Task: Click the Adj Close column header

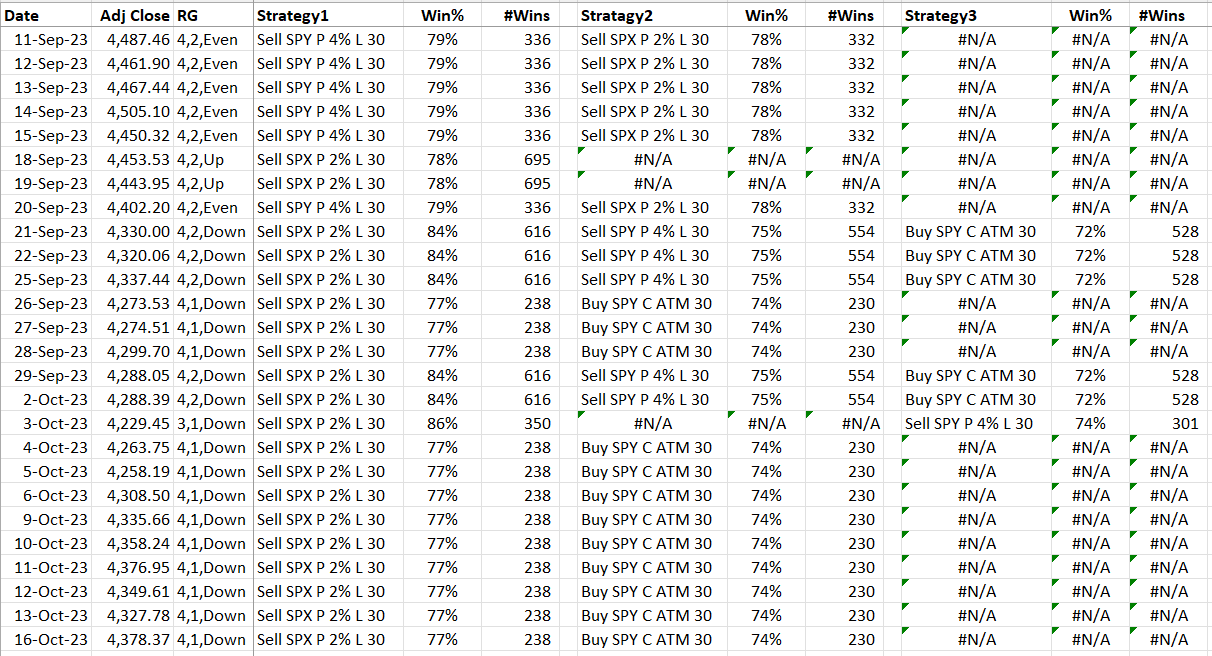Action: point(133,15)
